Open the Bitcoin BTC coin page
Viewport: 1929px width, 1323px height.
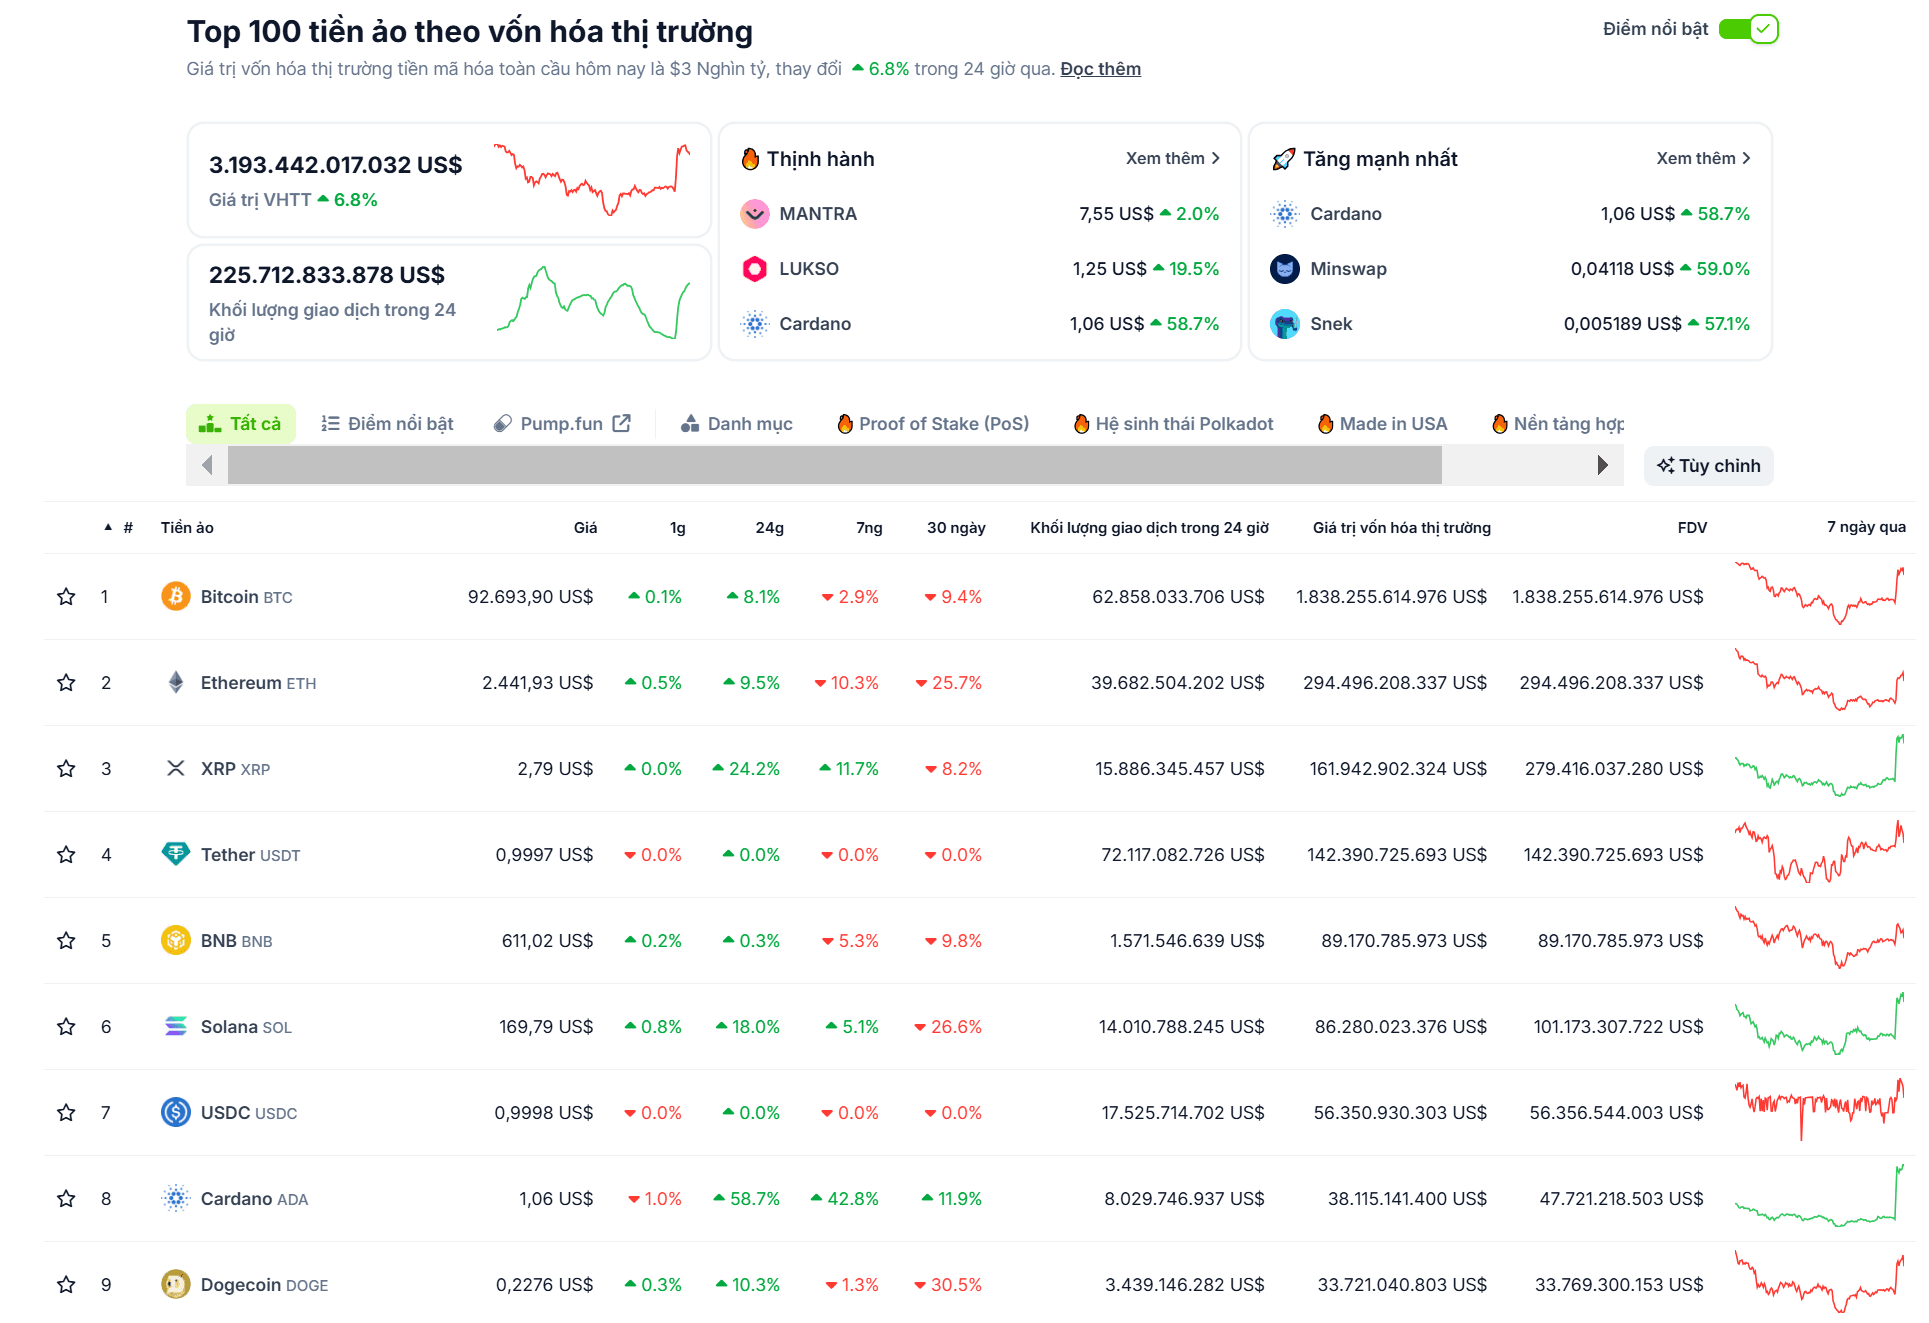[x=247, y=597]
